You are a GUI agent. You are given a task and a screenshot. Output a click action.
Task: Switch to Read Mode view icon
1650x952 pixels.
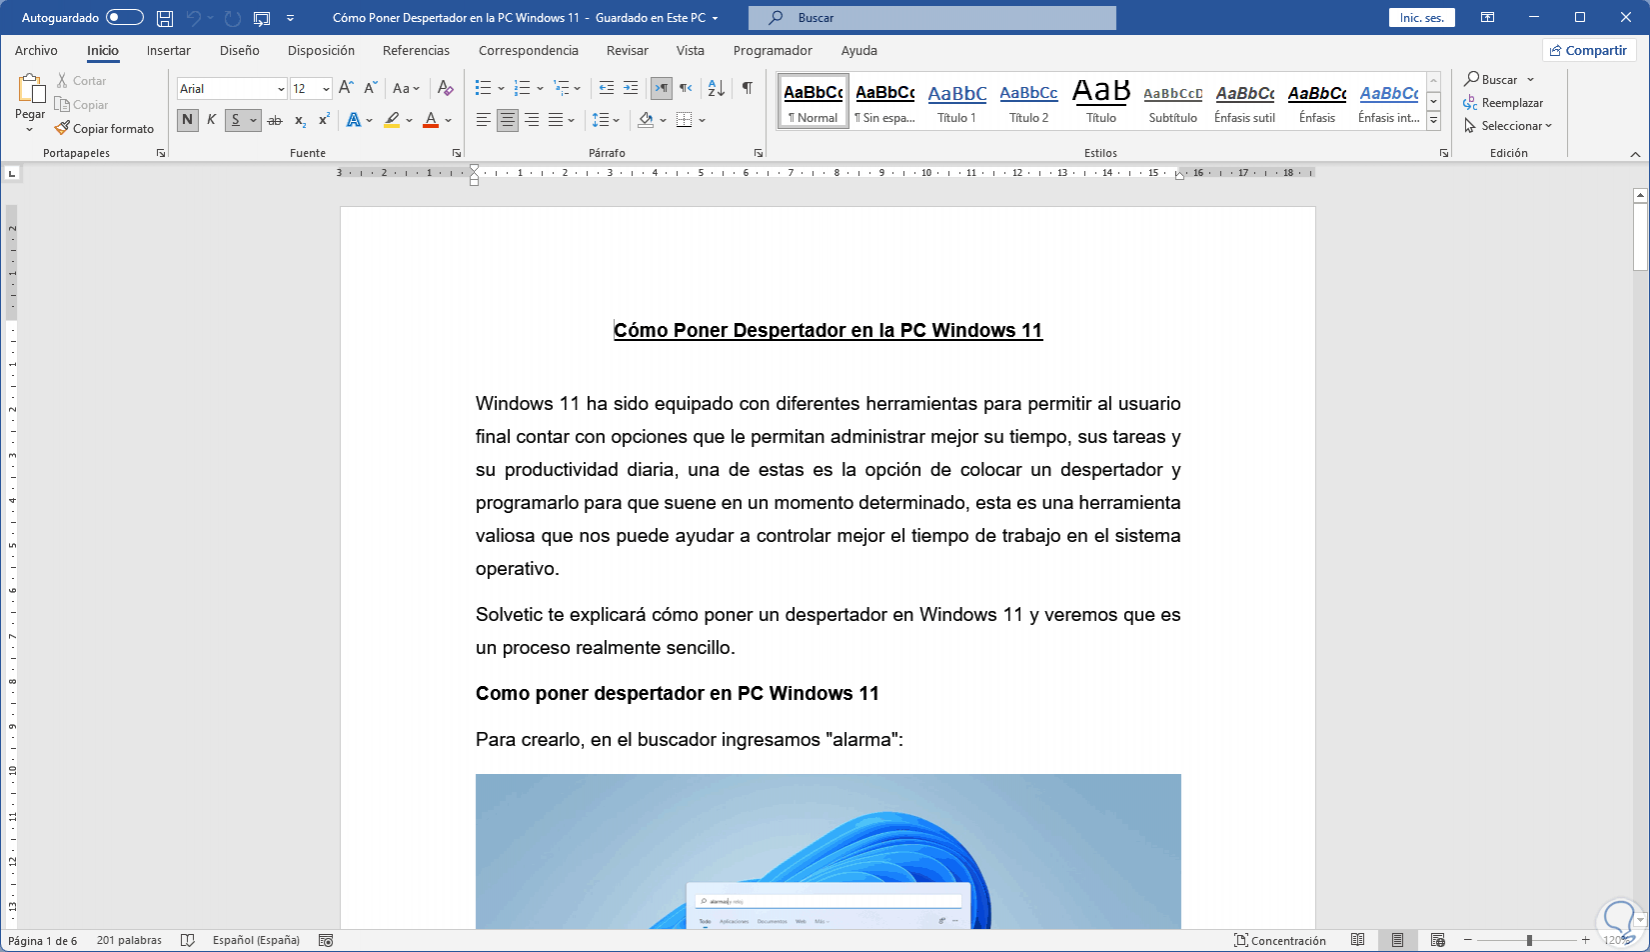point(1357,940)
